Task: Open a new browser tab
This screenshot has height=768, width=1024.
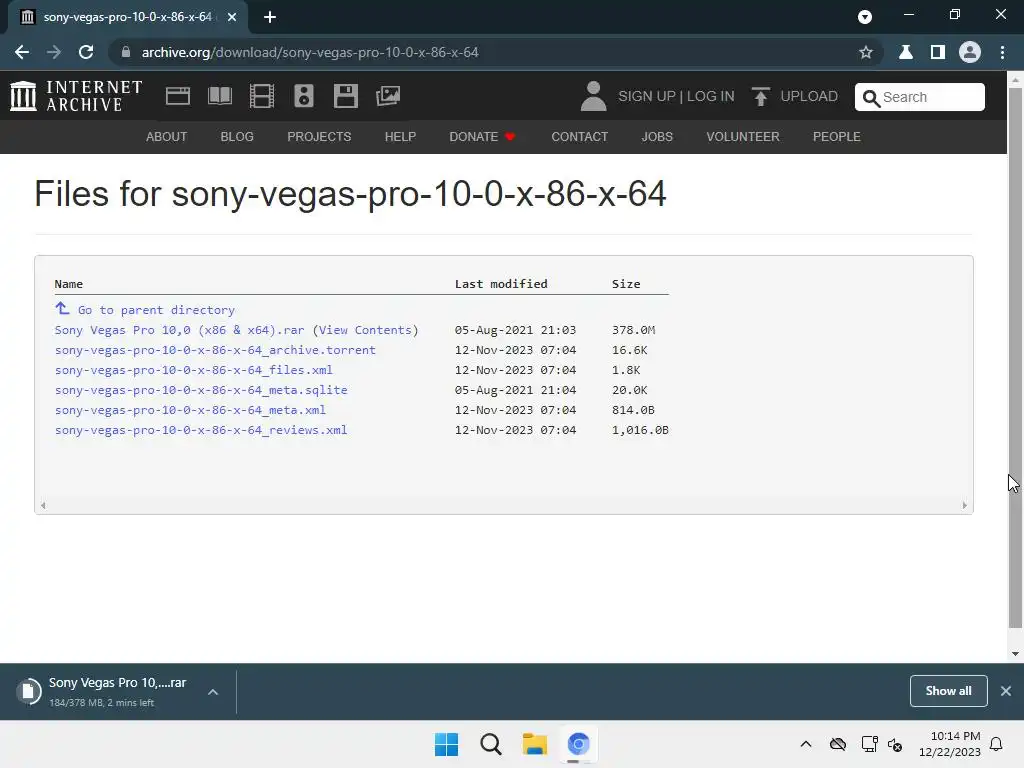Action: pyautogui.click(x=270, y=17)
